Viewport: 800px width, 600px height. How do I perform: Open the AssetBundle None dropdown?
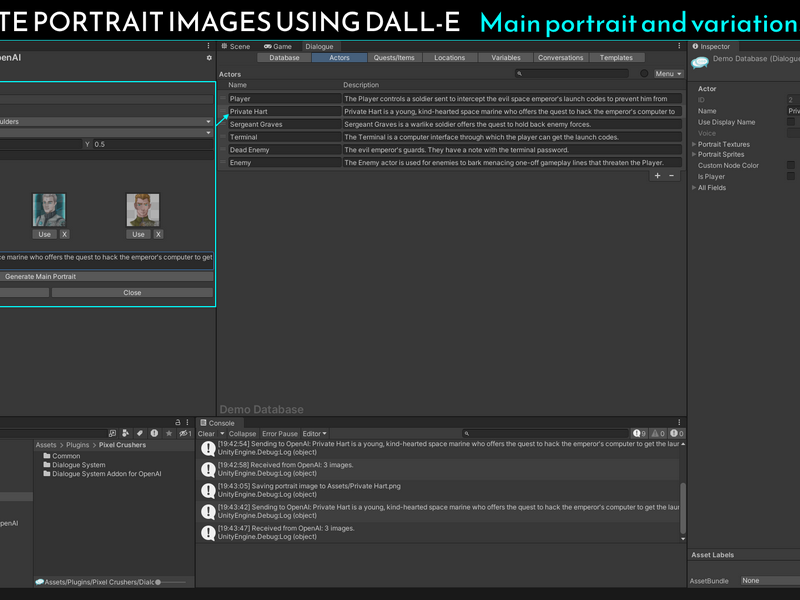click(x=770, y=581)
